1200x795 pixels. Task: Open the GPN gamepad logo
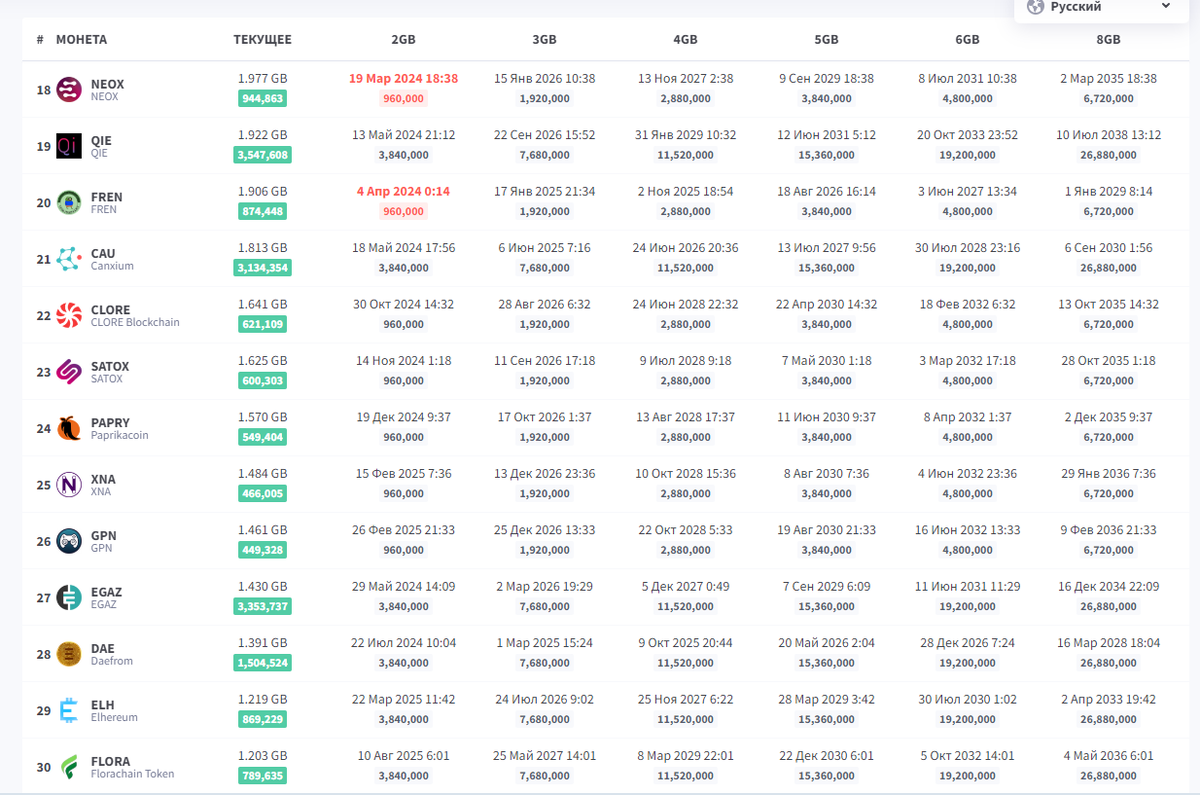[x=69, y=541]
